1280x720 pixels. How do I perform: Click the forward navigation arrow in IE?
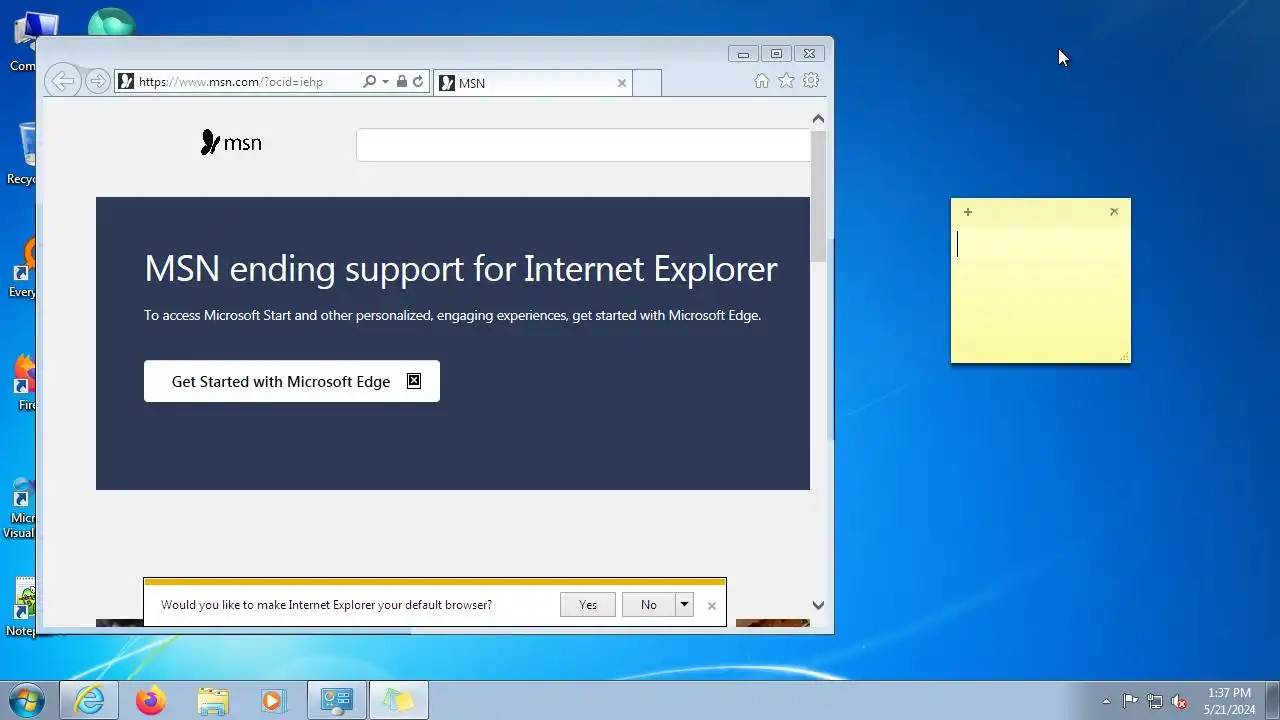click(97, 82)
